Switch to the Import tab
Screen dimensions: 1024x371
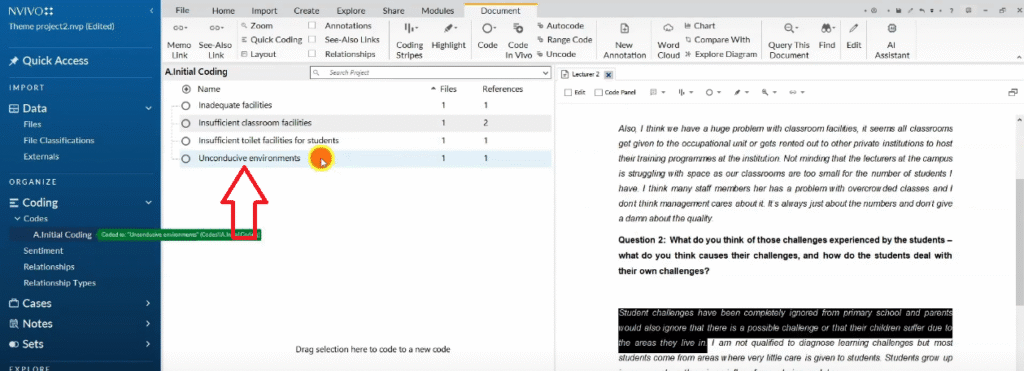[264, 10]
